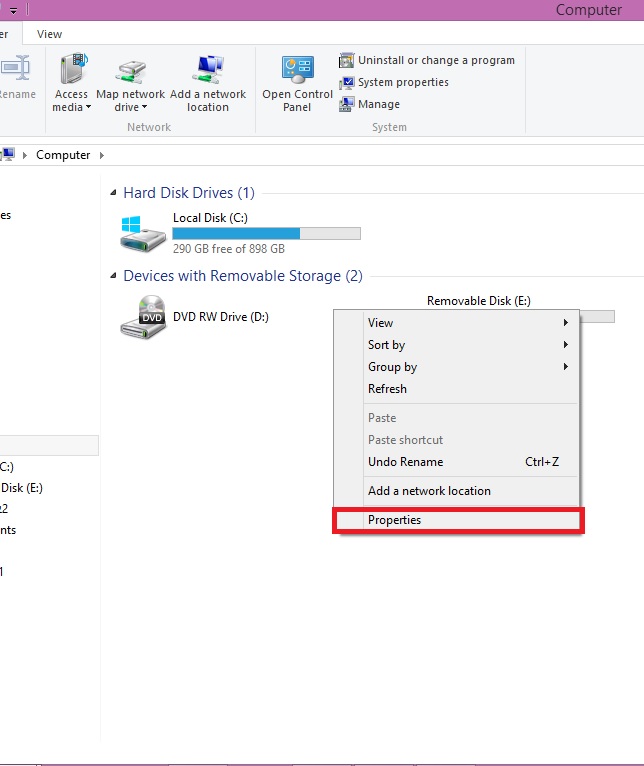Click Uninstall or change a program text
Screen dimensions: 644x766
(x=436, y=61)
